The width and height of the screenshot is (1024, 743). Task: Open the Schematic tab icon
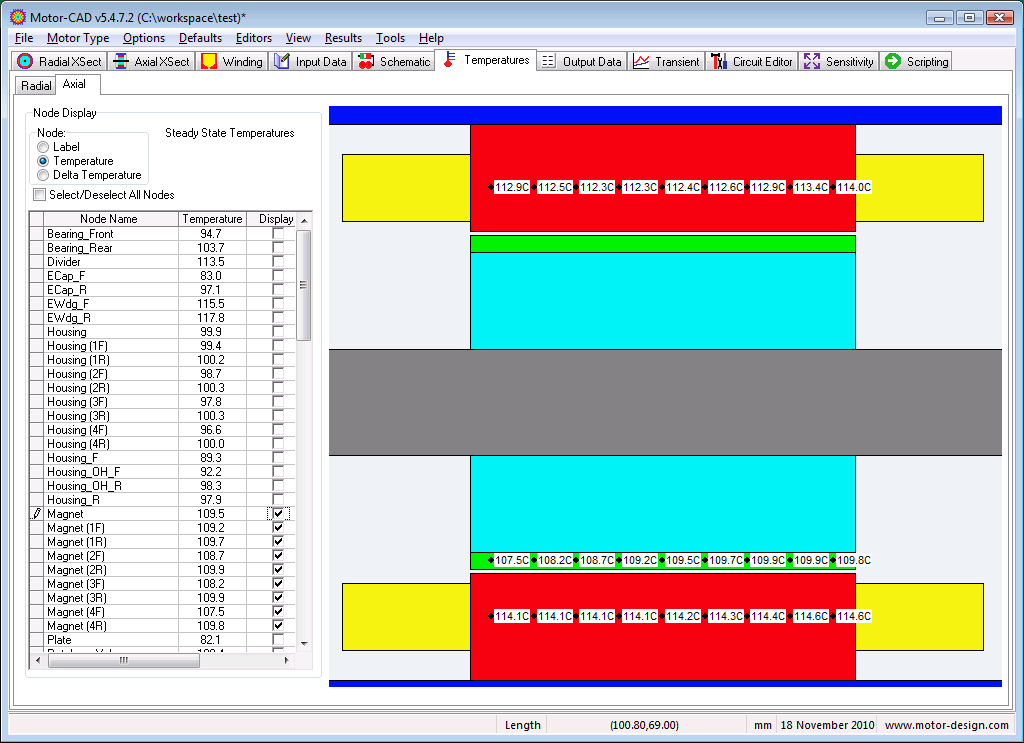tap(366, 61)
